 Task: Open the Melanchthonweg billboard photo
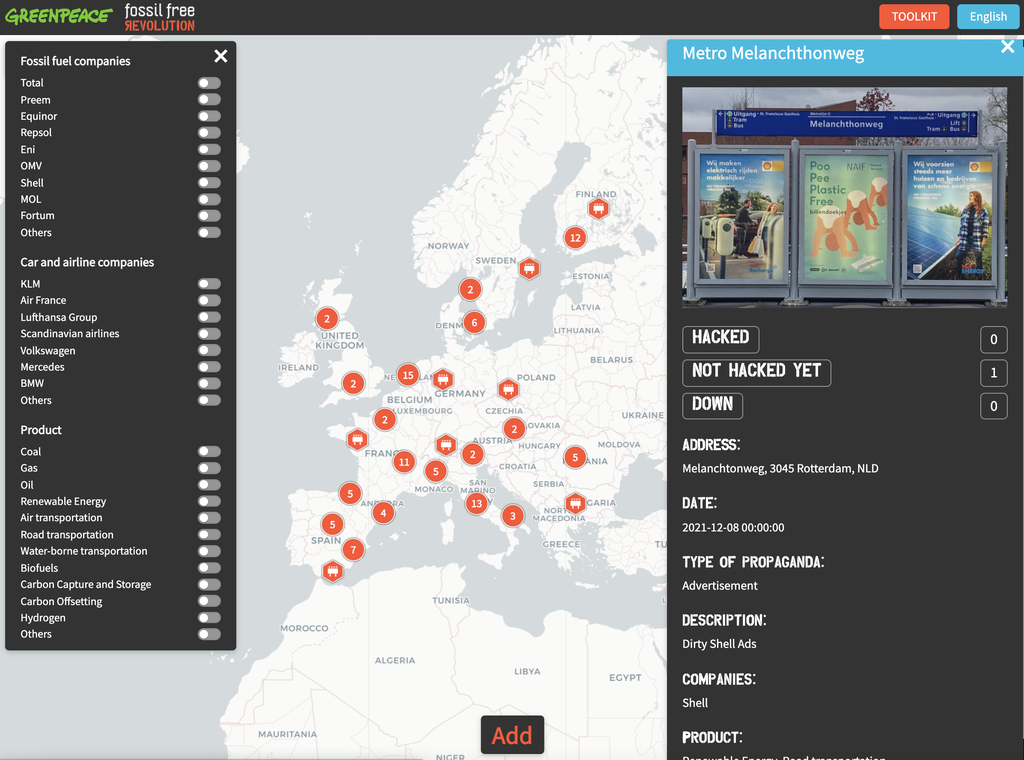point(844,197)
